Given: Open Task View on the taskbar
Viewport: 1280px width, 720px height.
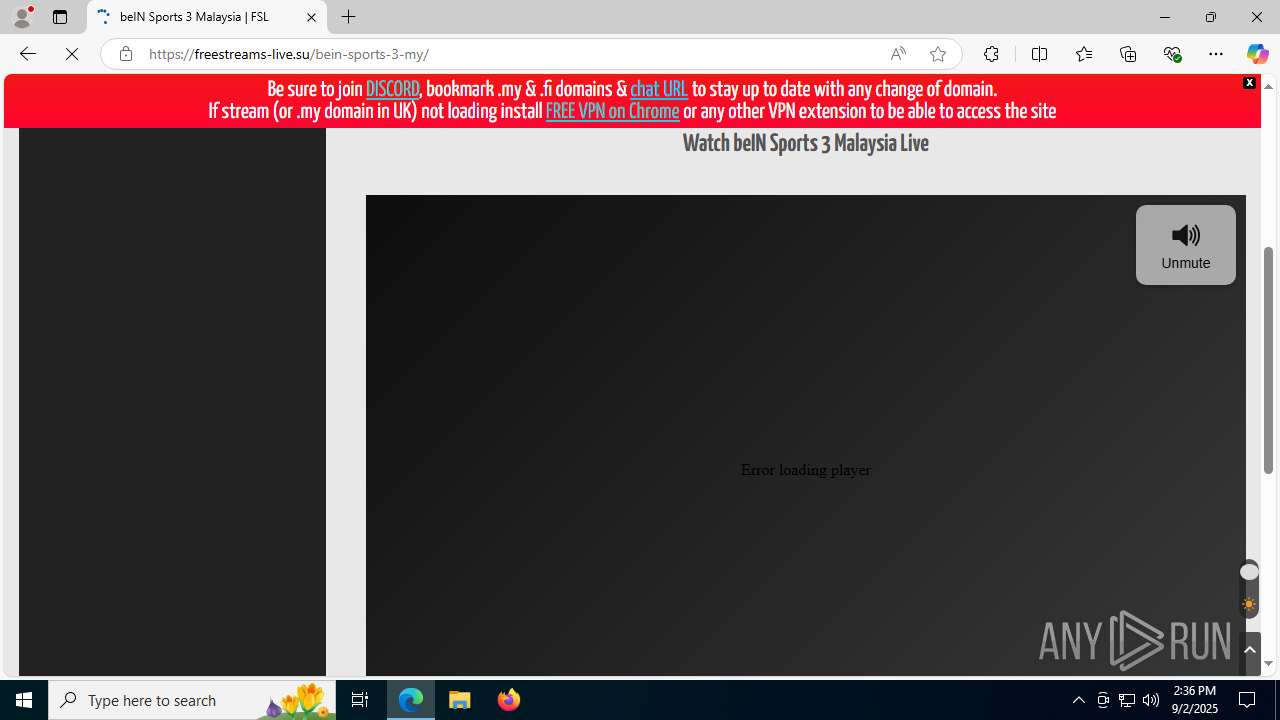Looking at the screenshot, I should pyautogui.click(x=360, y=700).
